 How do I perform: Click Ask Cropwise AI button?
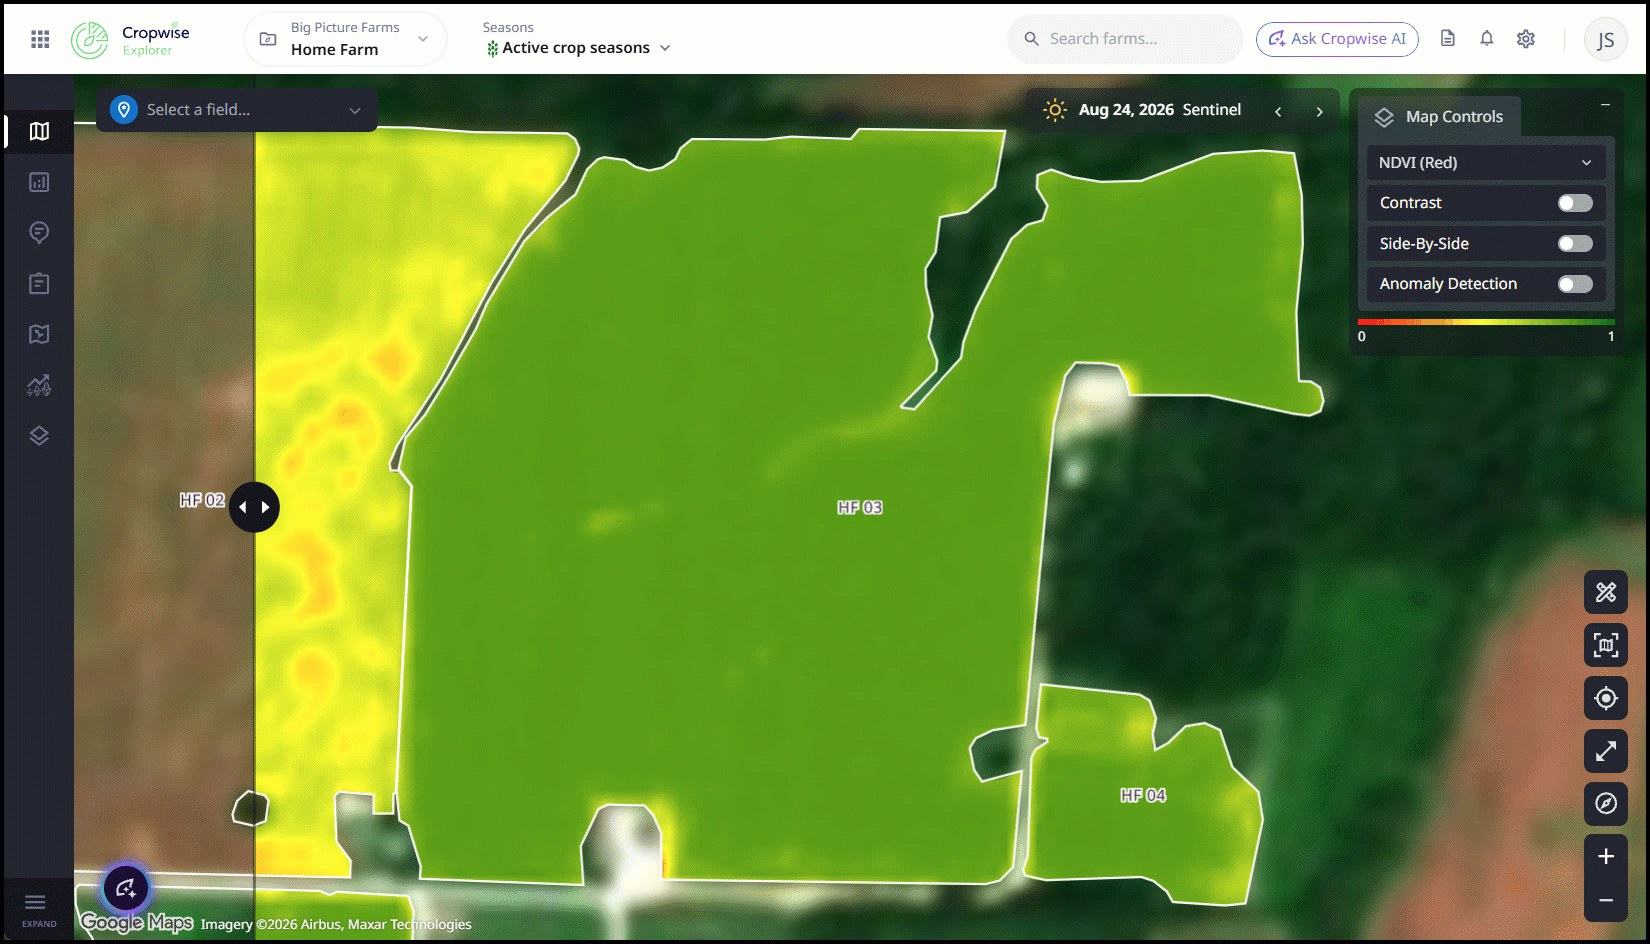click(x=1337, y=39)
